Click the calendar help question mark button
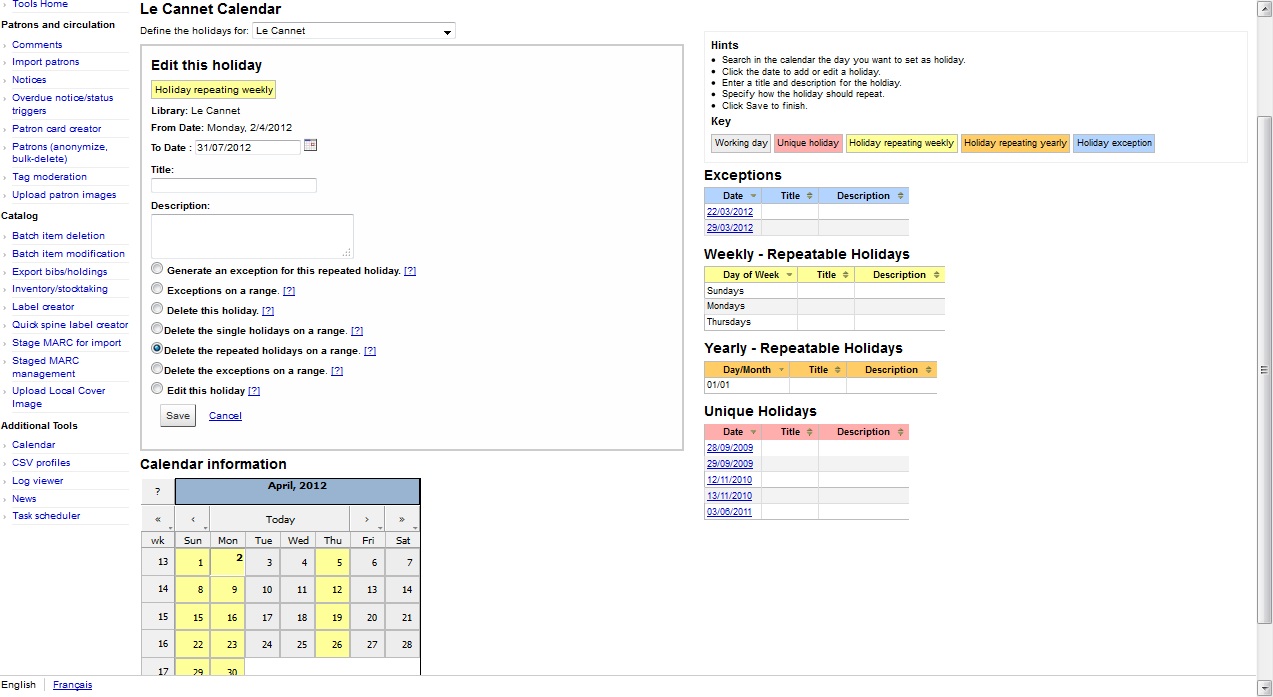This screenshot has width=1273, height=697. coord(158,491)
